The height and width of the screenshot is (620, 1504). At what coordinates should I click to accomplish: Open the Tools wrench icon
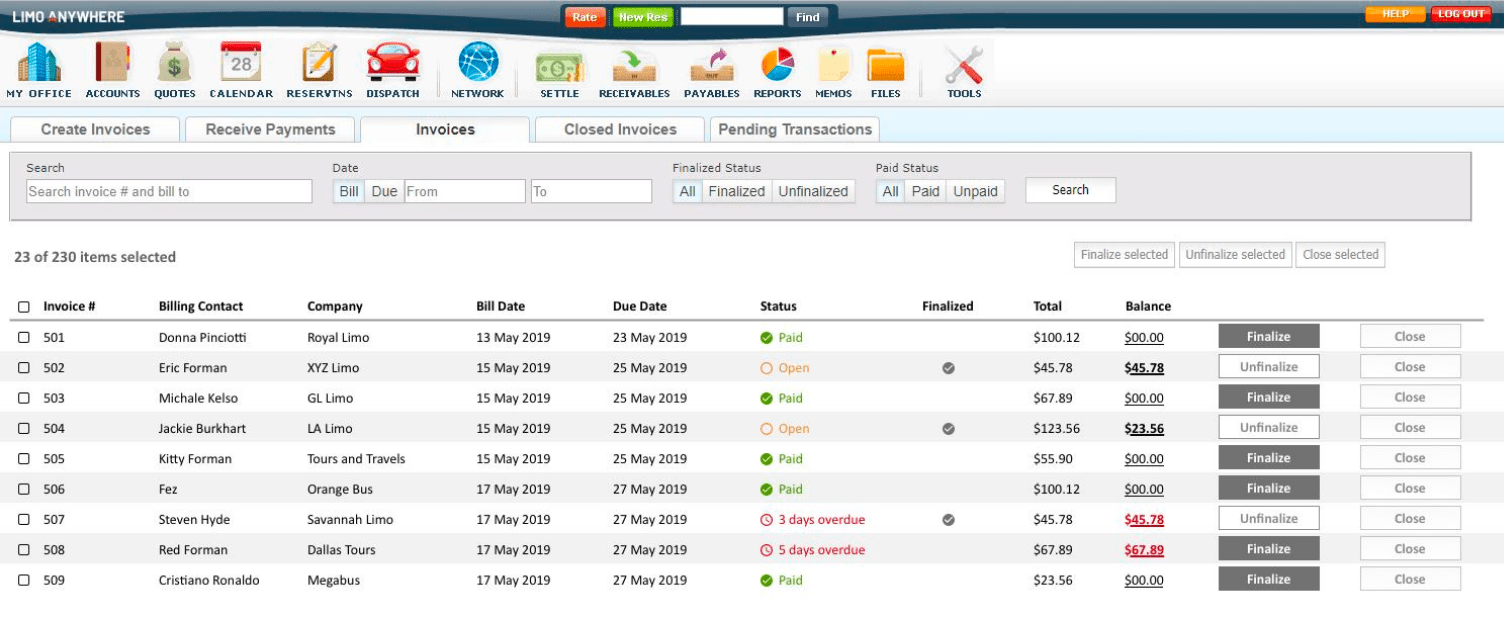pyautogui.click(x=964, y=64)
